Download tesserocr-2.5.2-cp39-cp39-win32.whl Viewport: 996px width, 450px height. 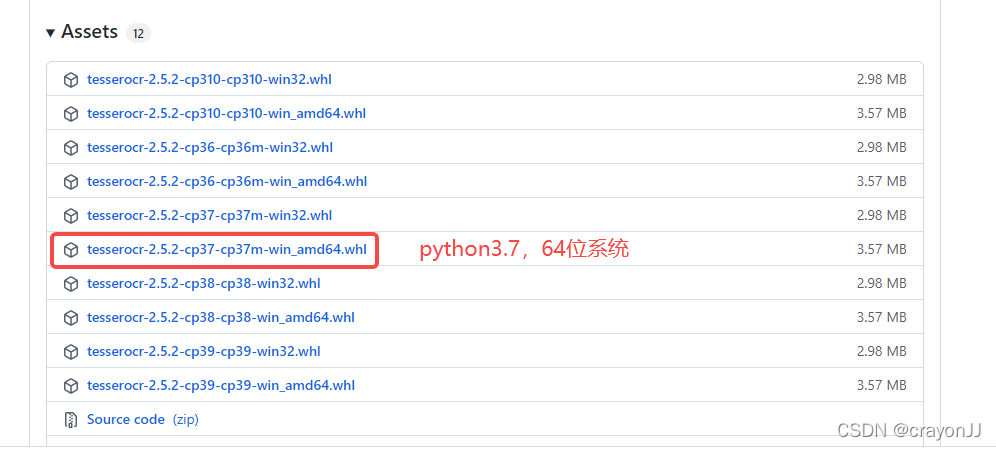(203, 351)
